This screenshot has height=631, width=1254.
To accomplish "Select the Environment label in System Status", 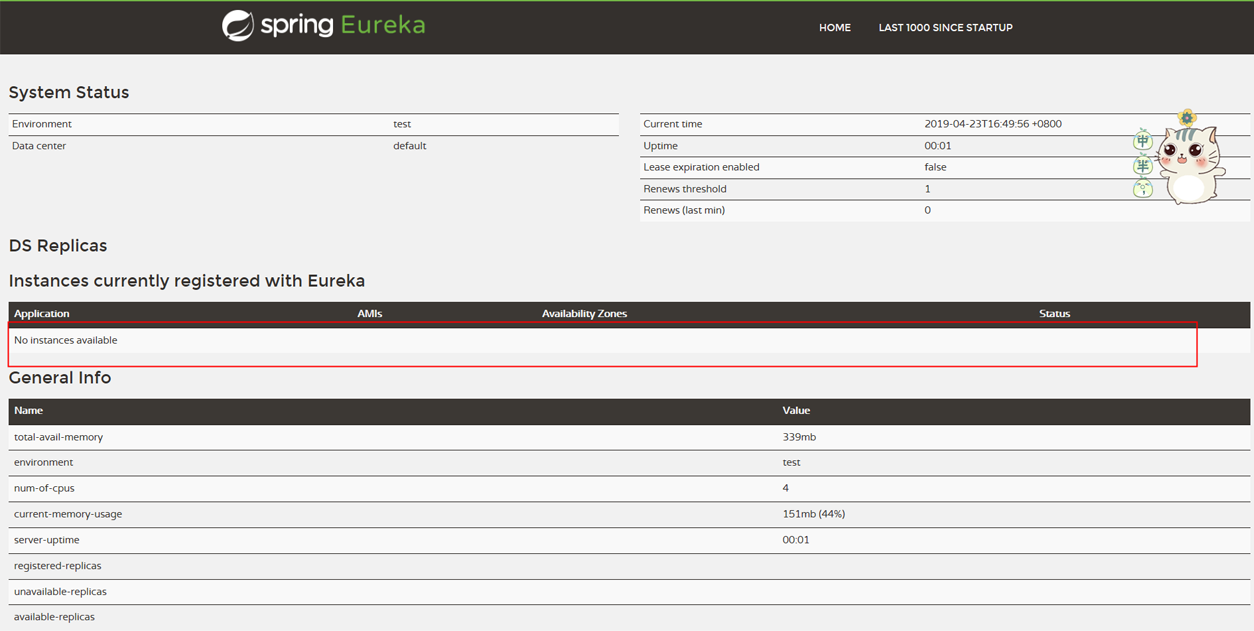I will pyautogui.click(x=42, y=124).
